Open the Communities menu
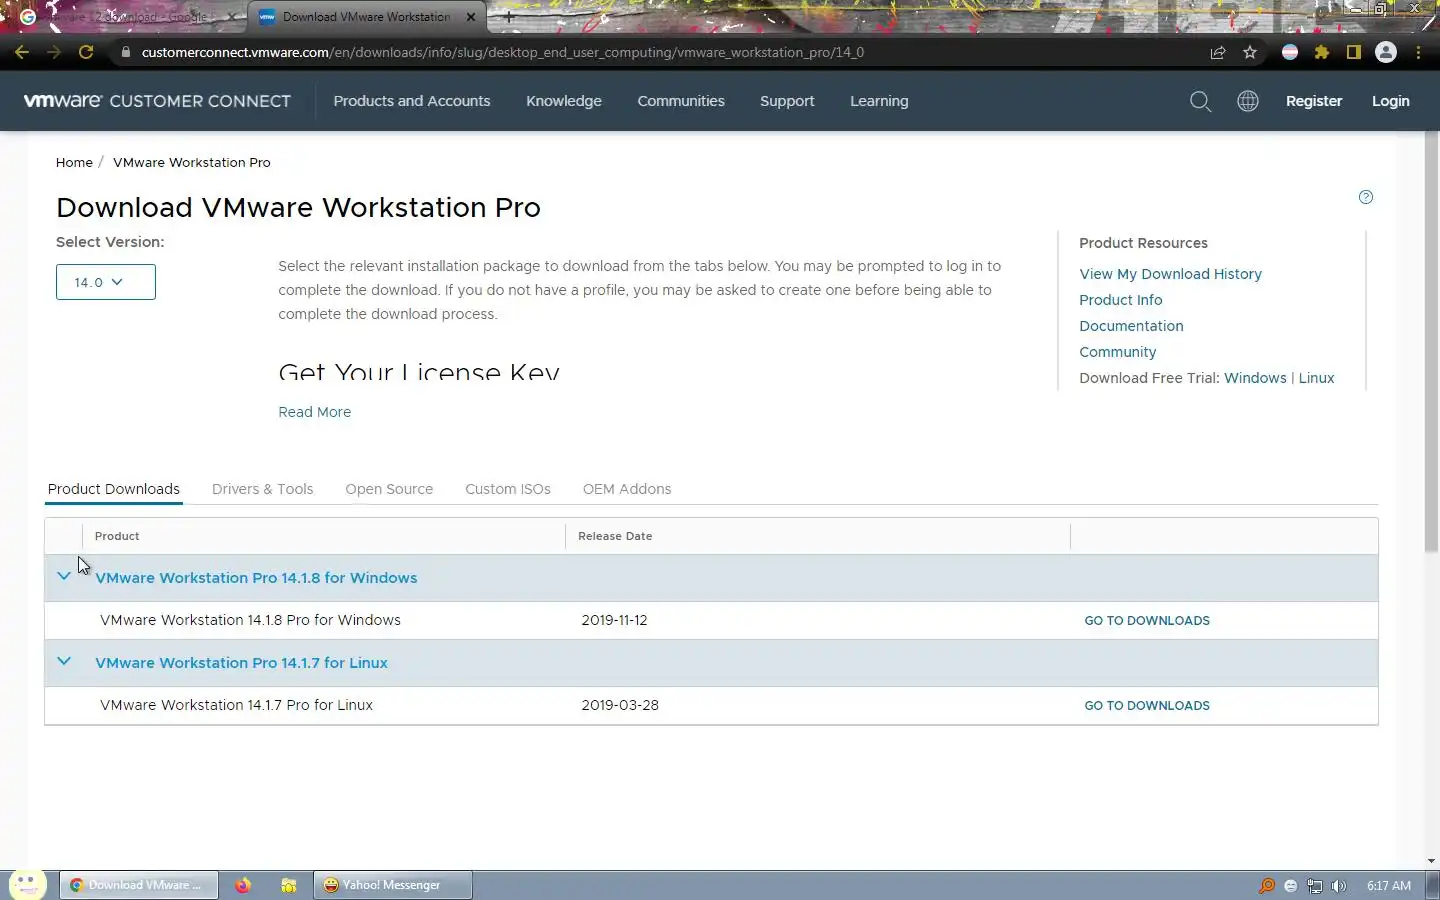The height and width of the screenshot is (900, 1440). click(681, 101)
